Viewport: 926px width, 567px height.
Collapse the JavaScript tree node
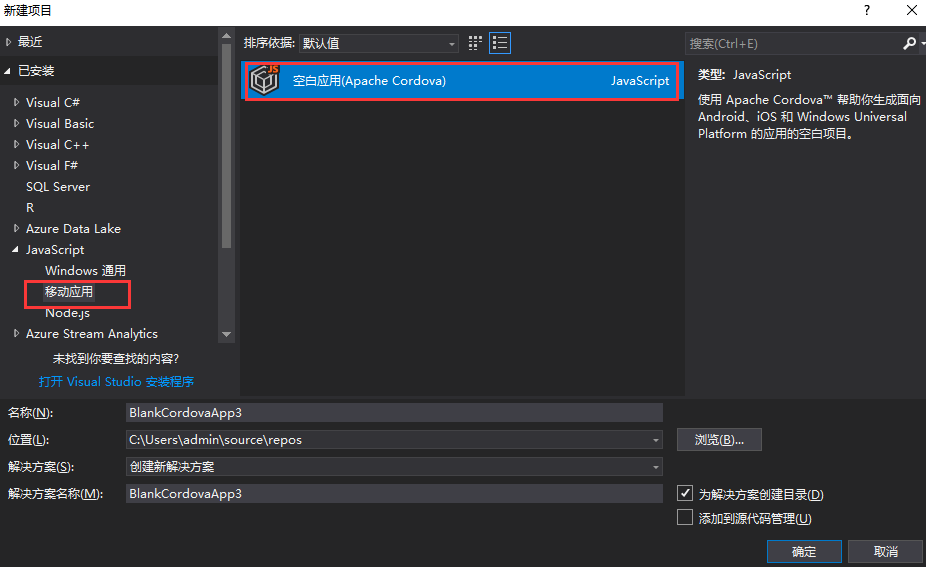[x=16, y=250]
